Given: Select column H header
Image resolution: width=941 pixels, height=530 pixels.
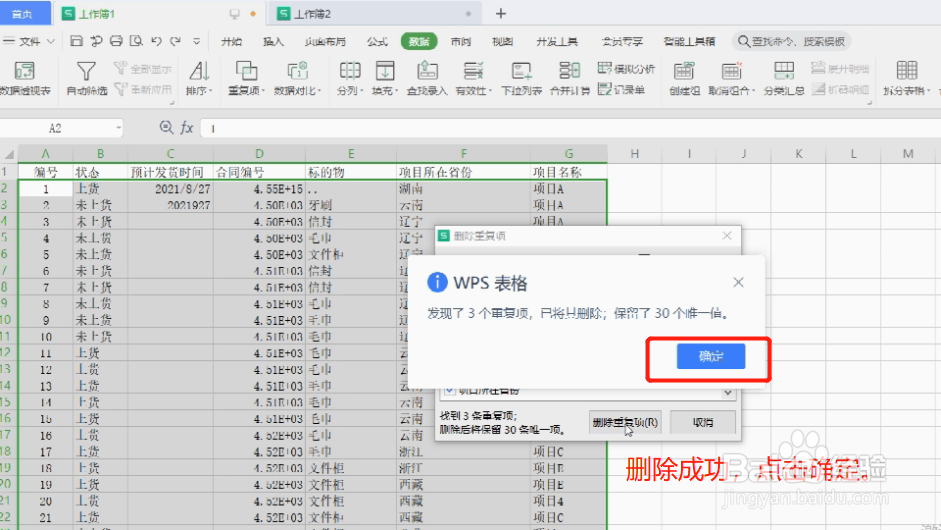Looking at the screenshot, I should 634,154.
